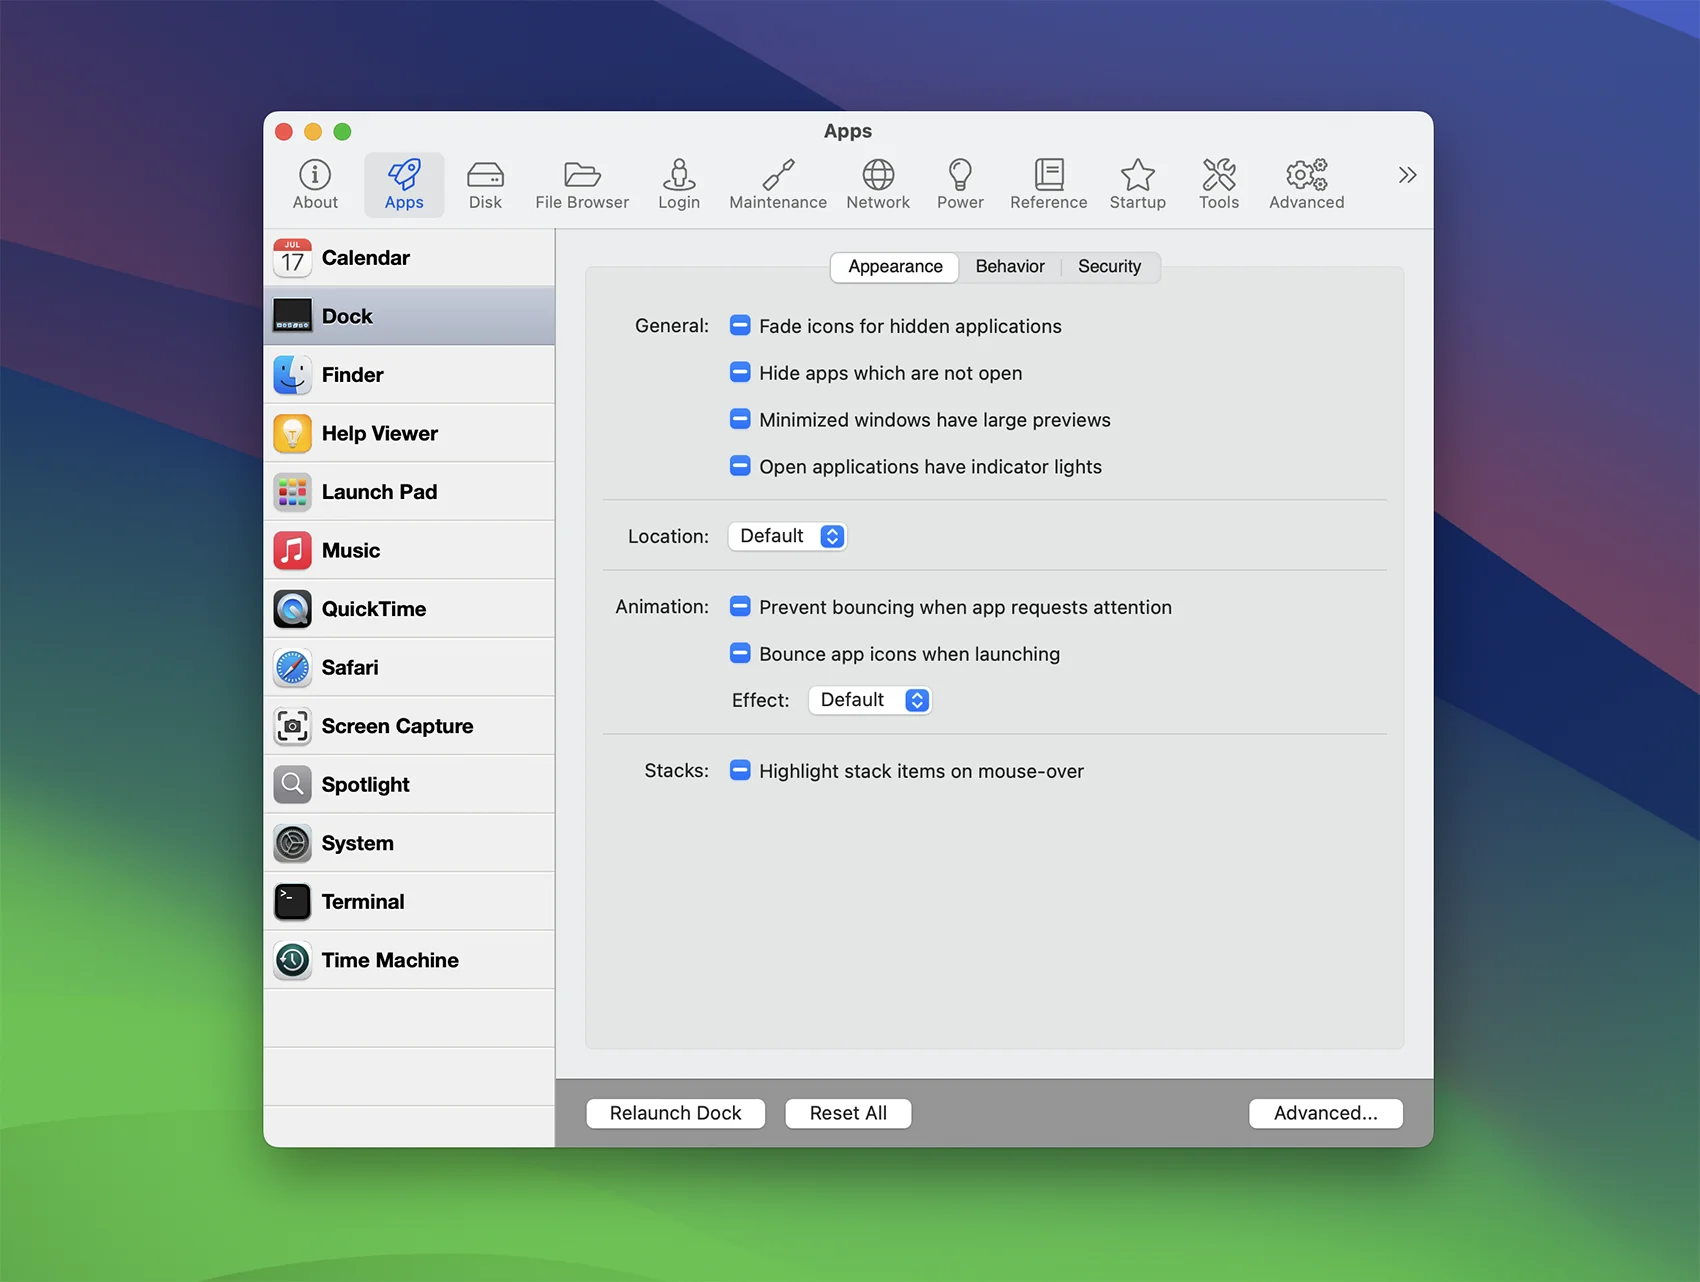Switch to the Login pane
The image size is (1700, 1282).
click(679, 185)
